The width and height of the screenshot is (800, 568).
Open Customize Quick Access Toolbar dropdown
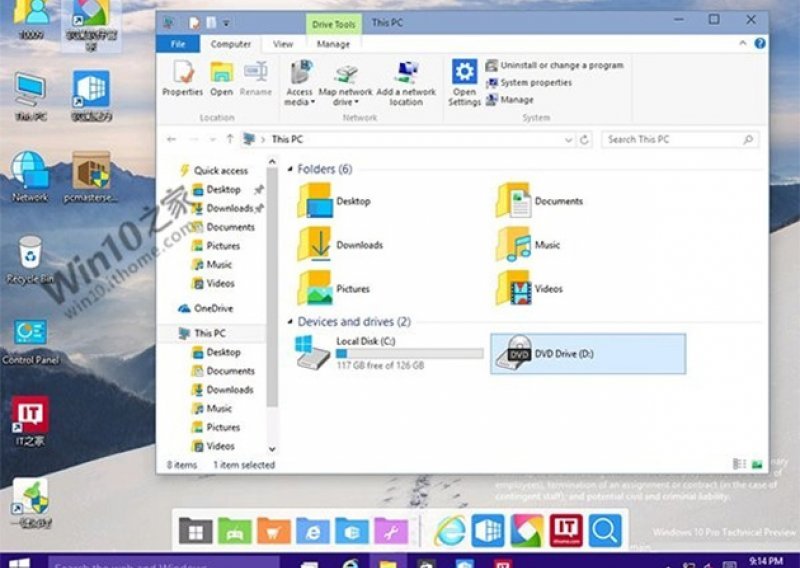pos(226,23)
